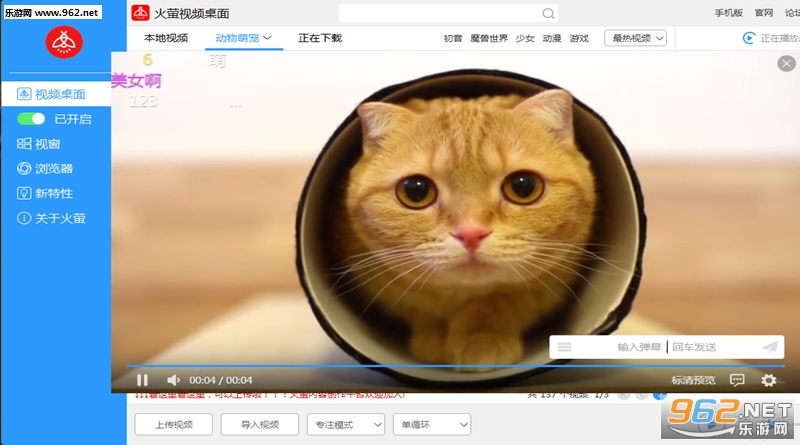The height and width of the screenshot is (445, 800).
Task: Turn off the 已开启 toggle switch
Action: 31,119
